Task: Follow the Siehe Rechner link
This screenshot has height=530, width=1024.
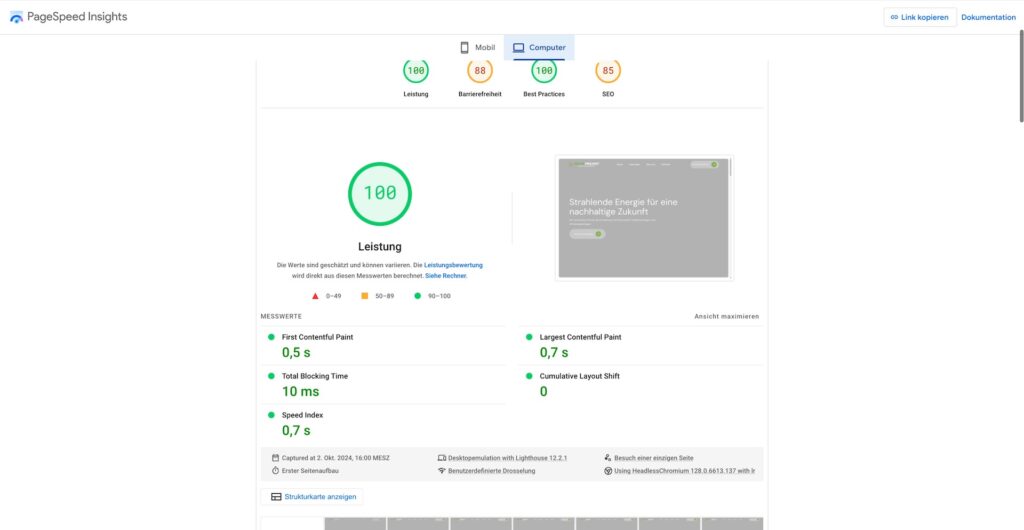Action: click(446, 275)
